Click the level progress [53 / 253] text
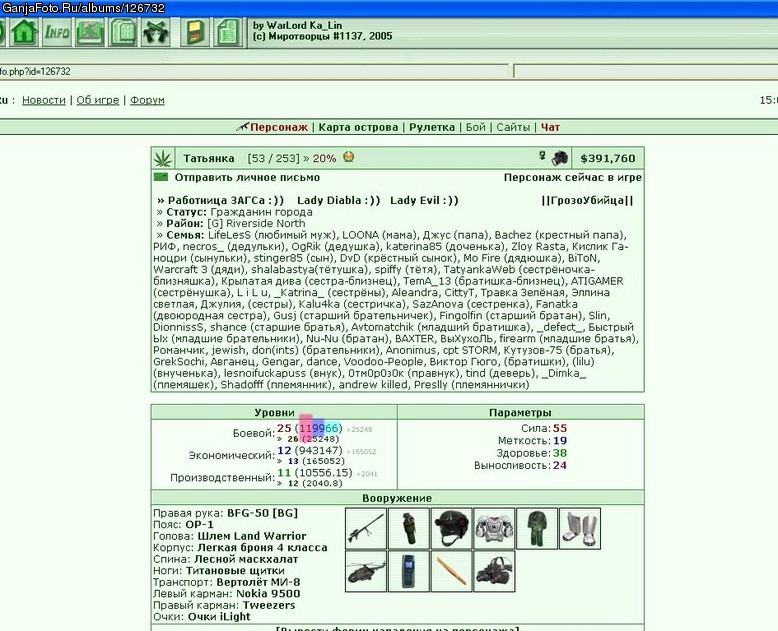 [273, 158]
